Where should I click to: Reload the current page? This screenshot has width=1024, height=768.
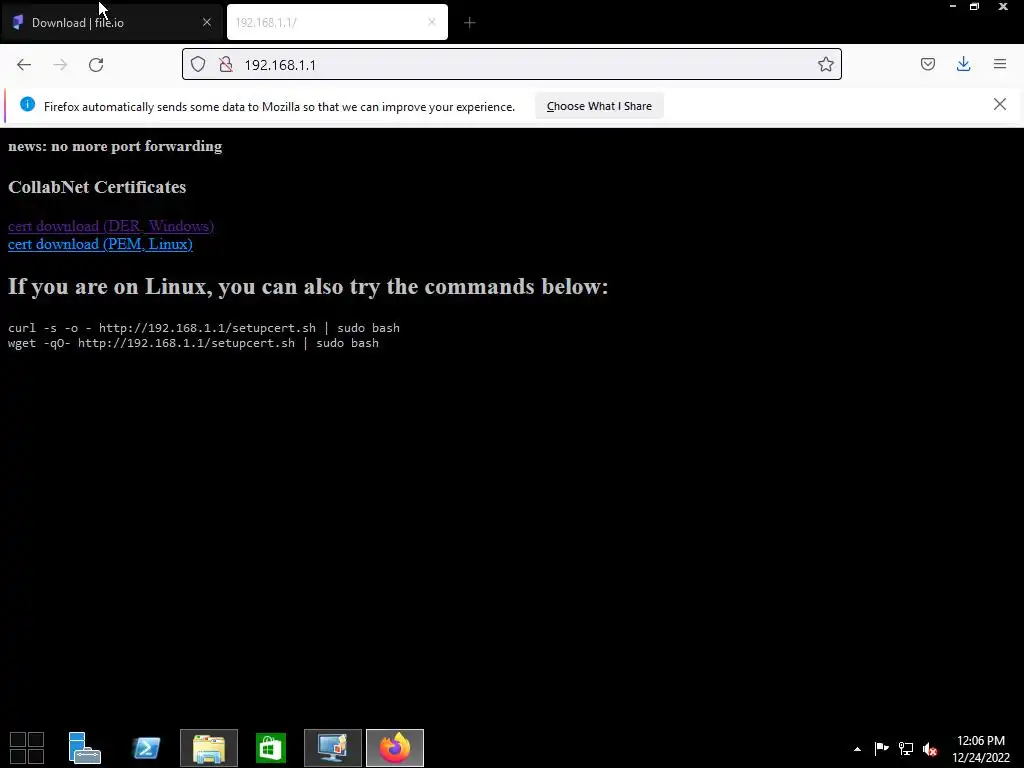[x=96, y=65]
